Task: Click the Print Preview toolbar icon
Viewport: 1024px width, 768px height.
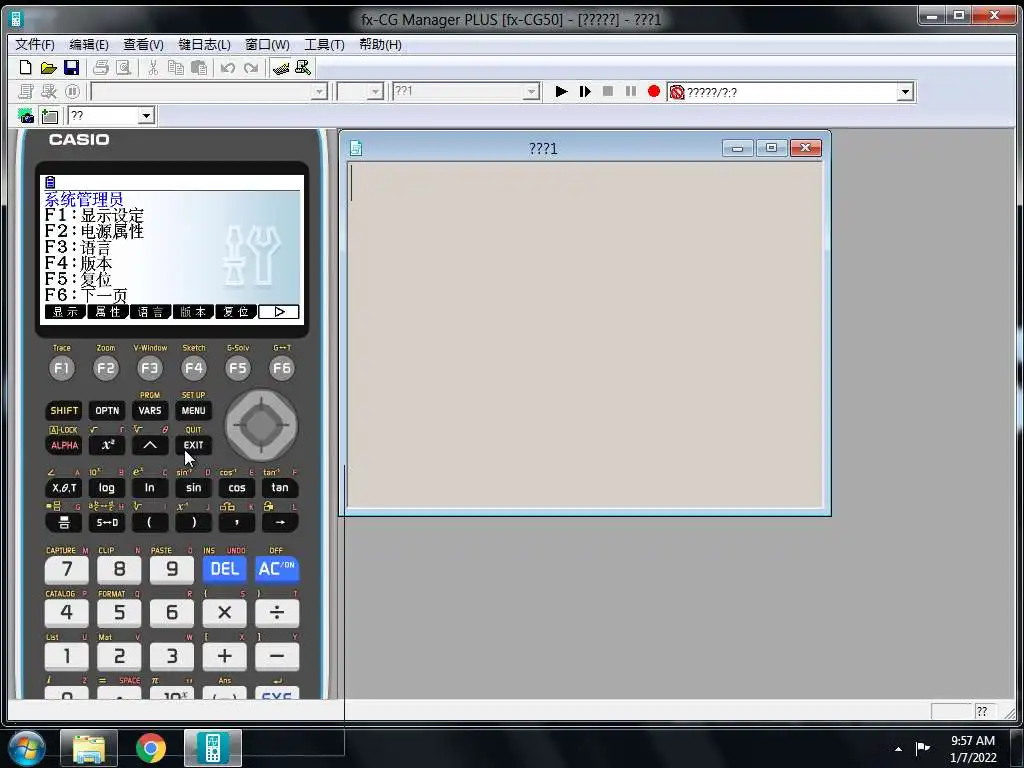Action: click(x=123, y=68)
